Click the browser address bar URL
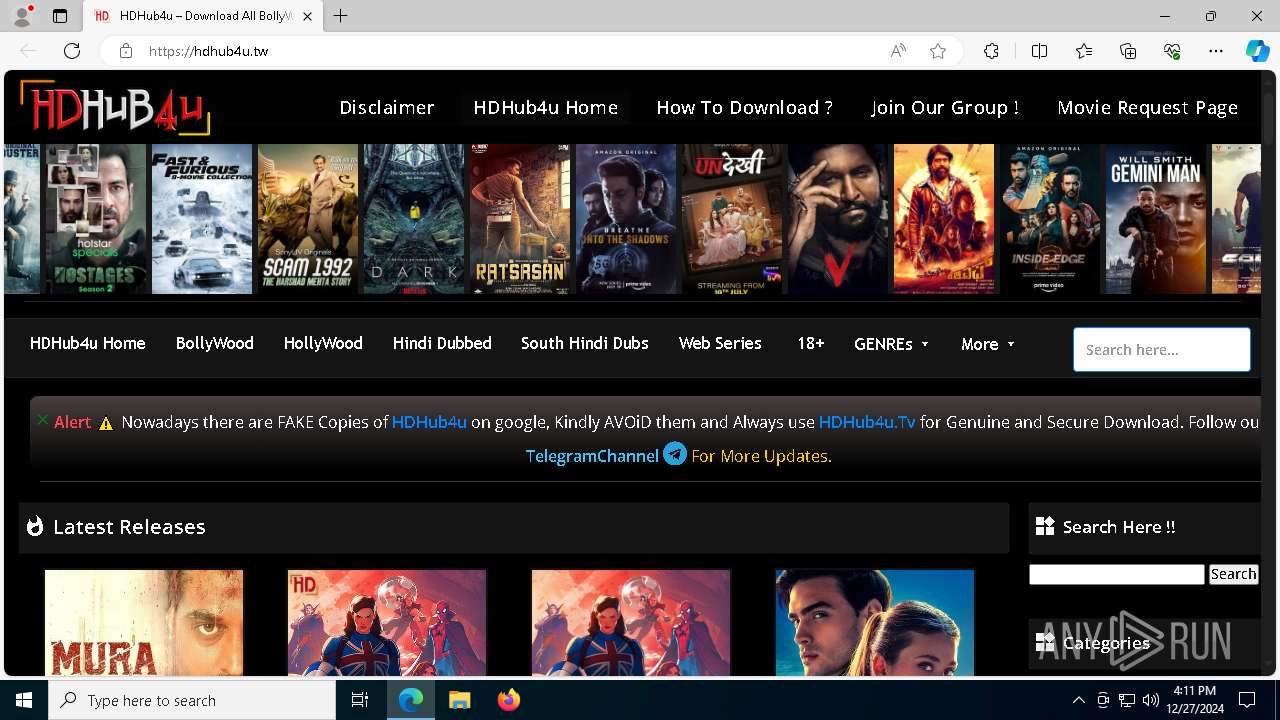Image resolution: width=1280 pixels, height=720 pixels. click(208, 51)
